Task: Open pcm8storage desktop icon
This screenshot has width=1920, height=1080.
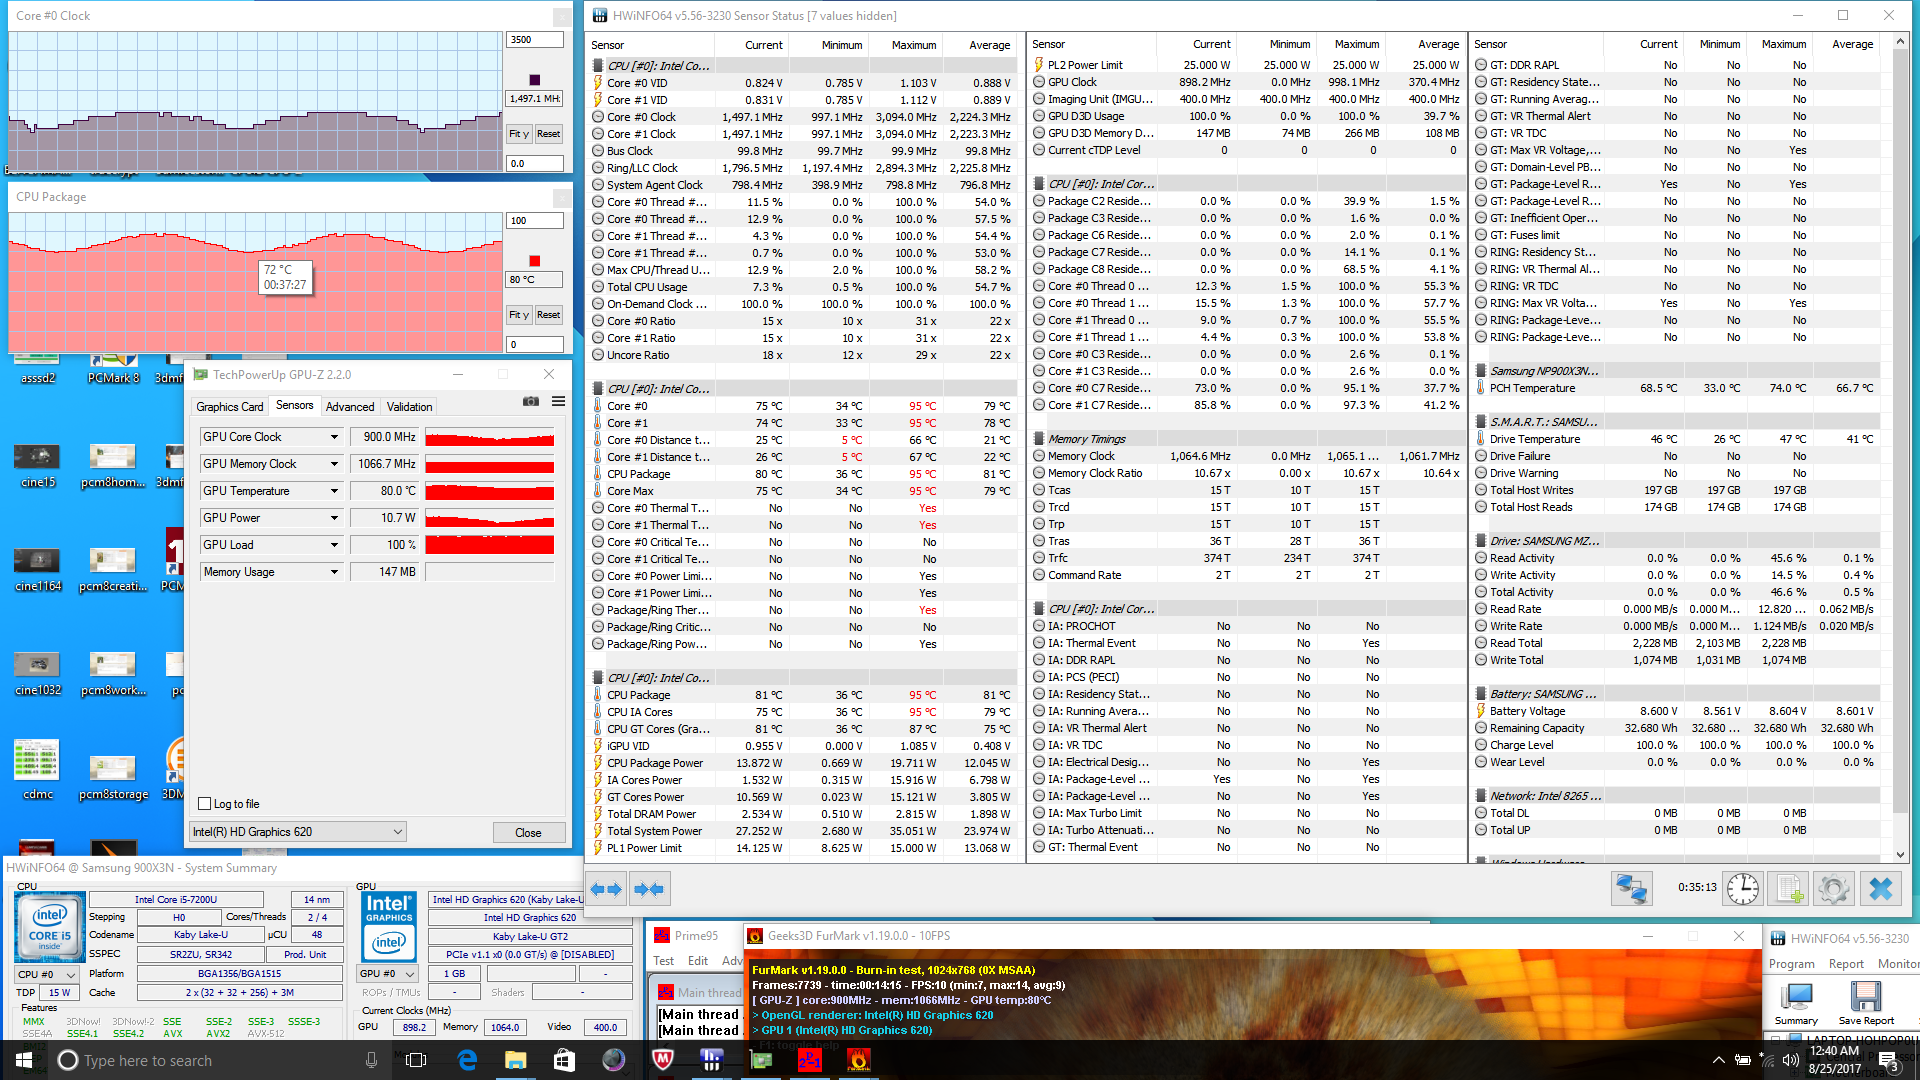Action: pos(113,777)
